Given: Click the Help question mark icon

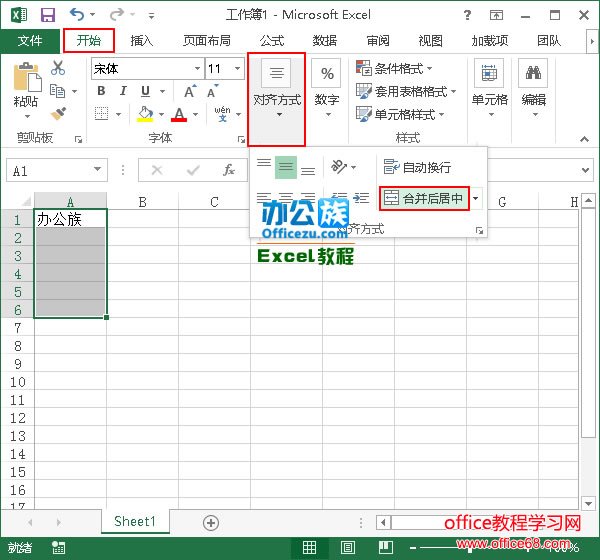Looking at the screenshot, I should click(x=467, y=15).
